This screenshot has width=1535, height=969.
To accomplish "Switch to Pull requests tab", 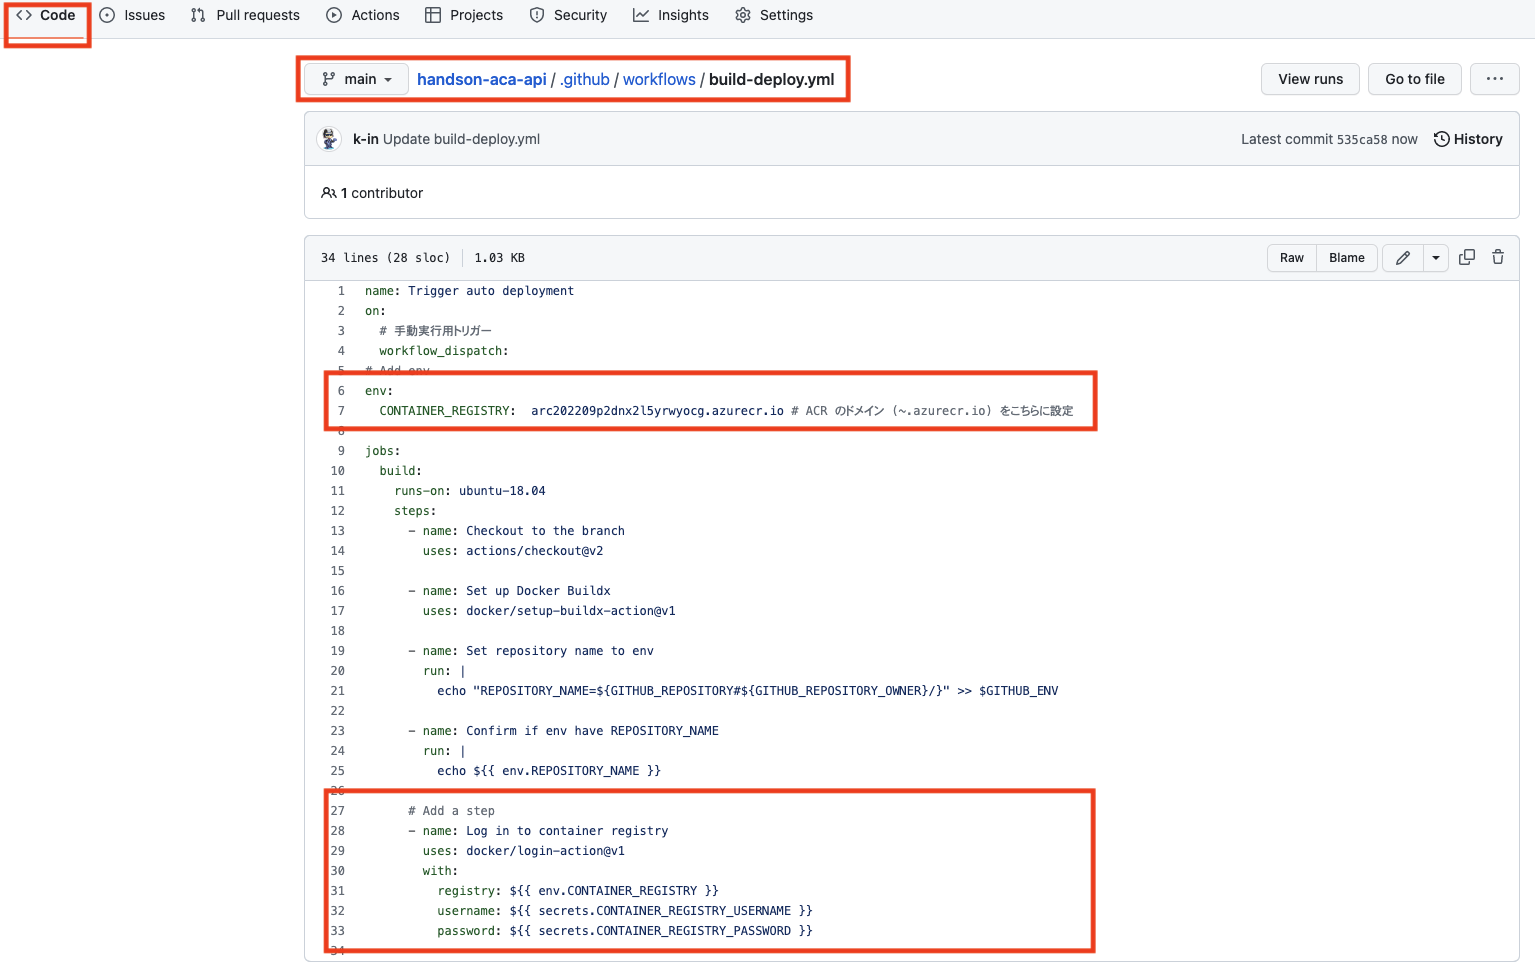I will (245, 15).
